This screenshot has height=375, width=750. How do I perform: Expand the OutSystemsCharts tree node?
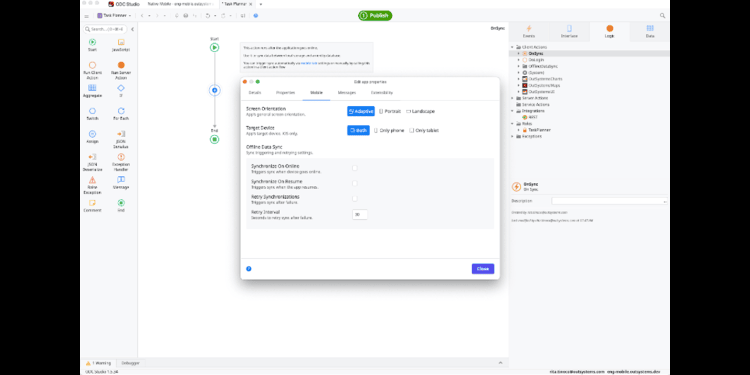(518, 79)
